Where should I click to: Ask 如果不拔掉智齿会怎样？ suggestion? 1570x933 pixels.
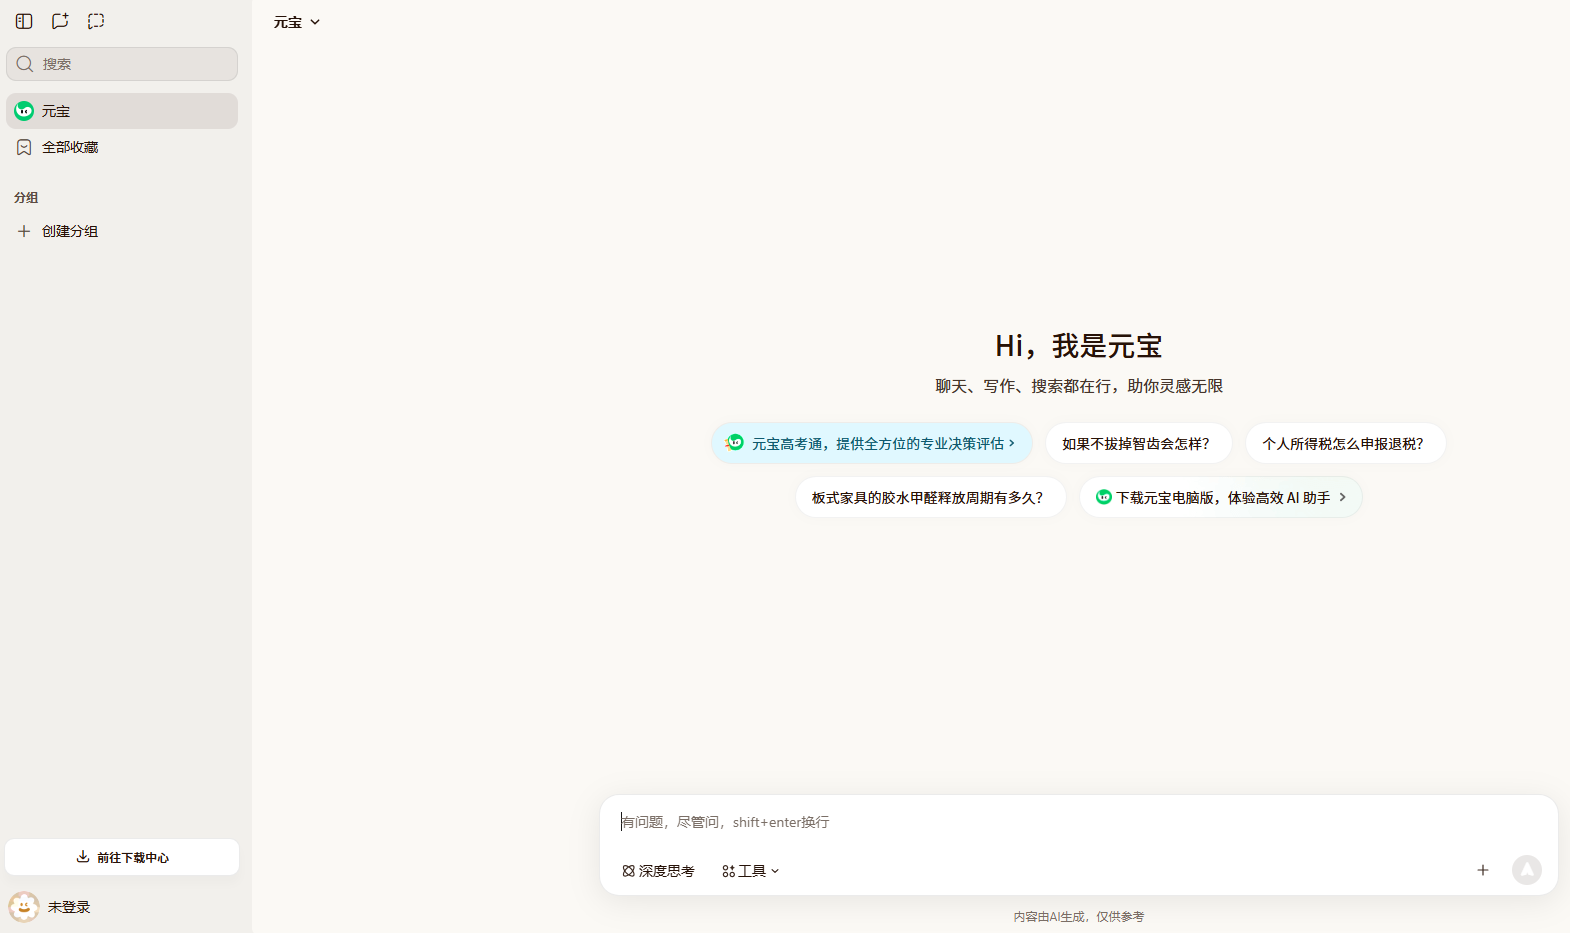tap(1139, 443)
